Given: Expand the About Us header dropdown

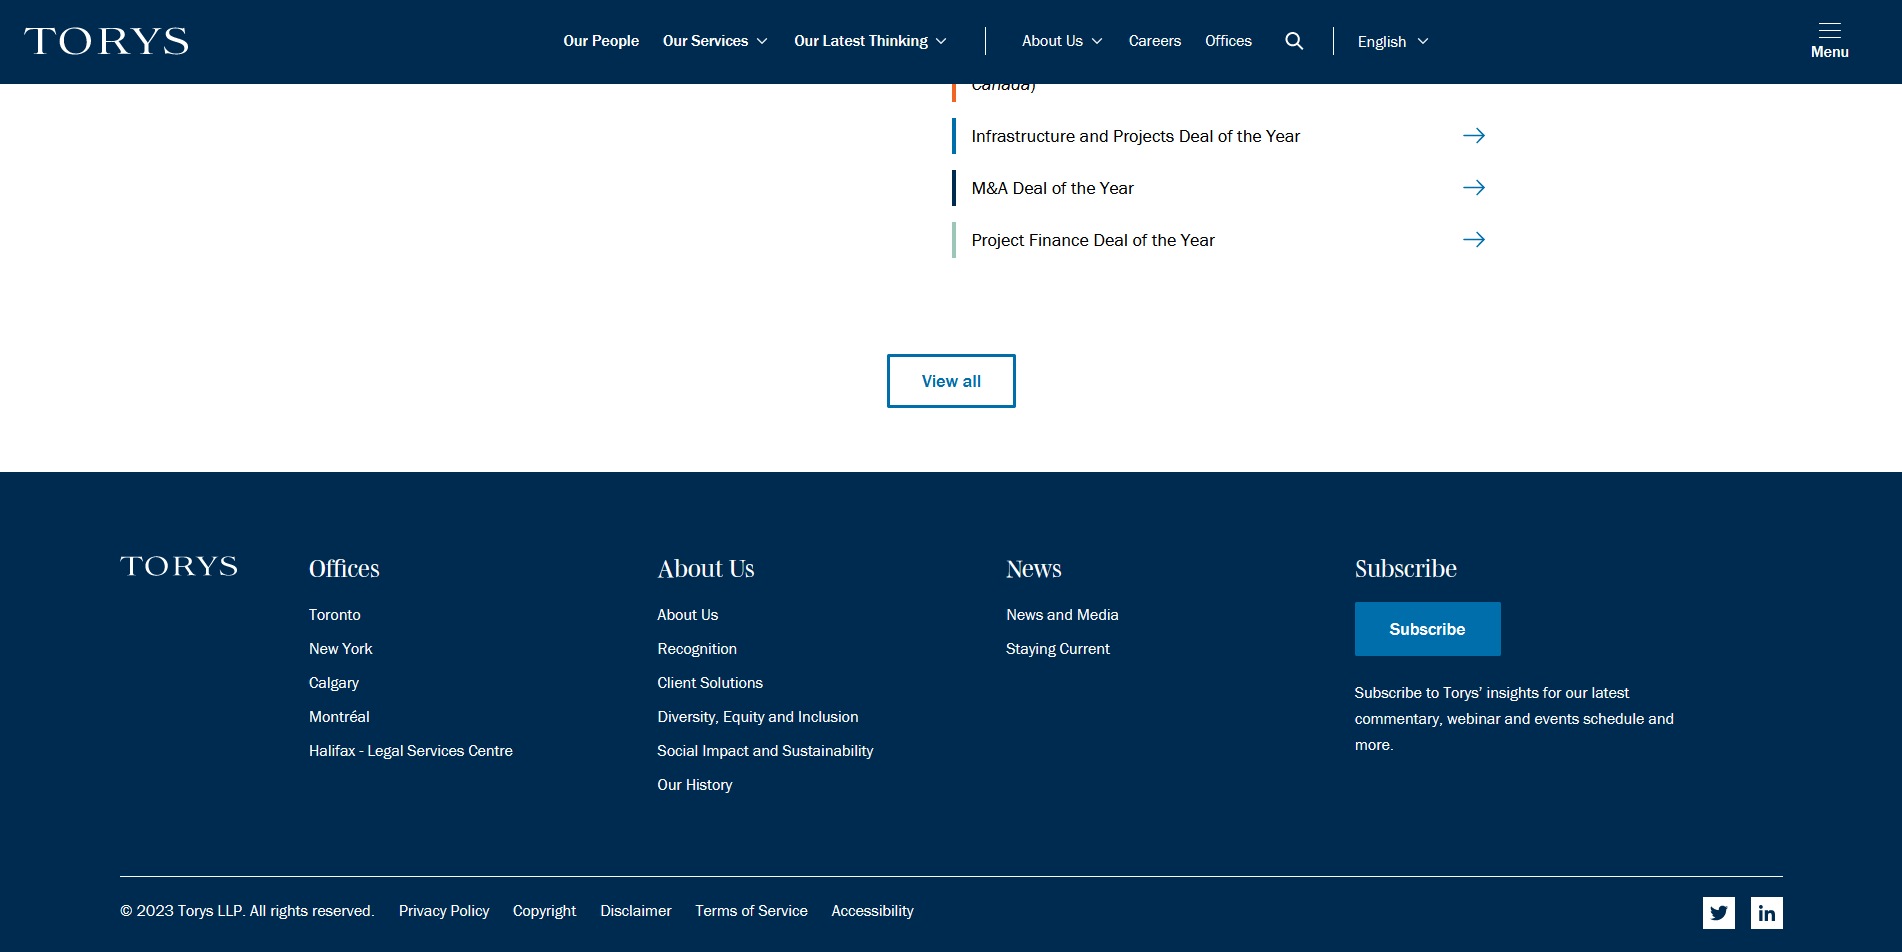Looking at the screenshot, I should pos(1062,41).
